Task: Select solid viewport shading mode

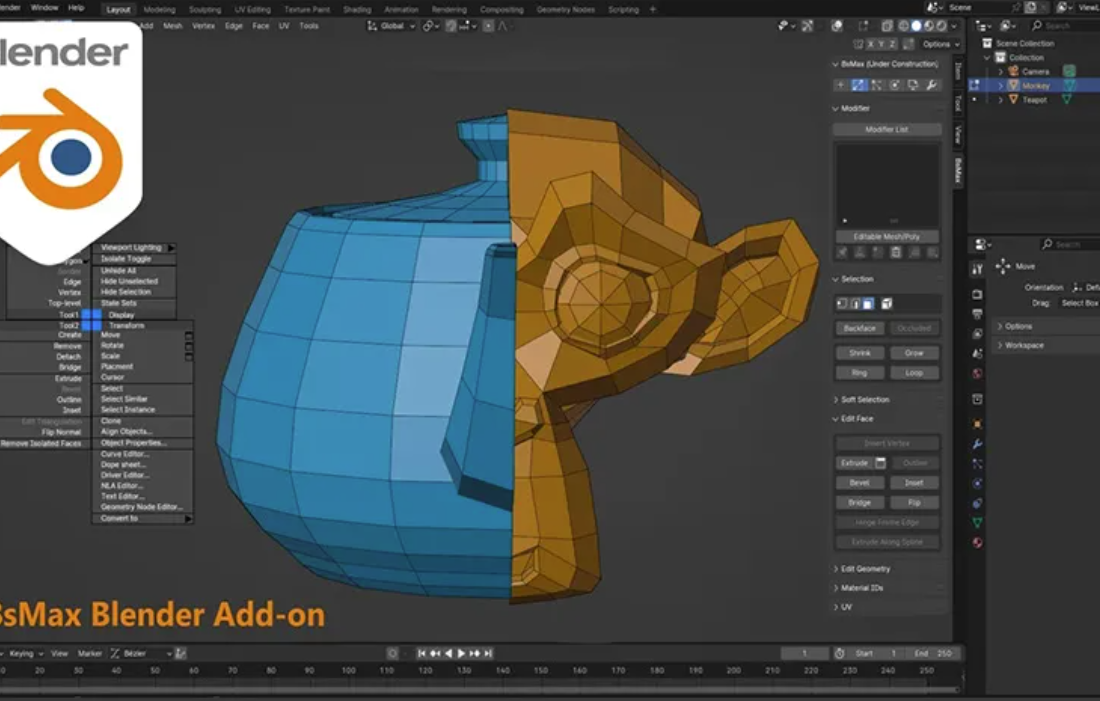Action: click(916, 26)
